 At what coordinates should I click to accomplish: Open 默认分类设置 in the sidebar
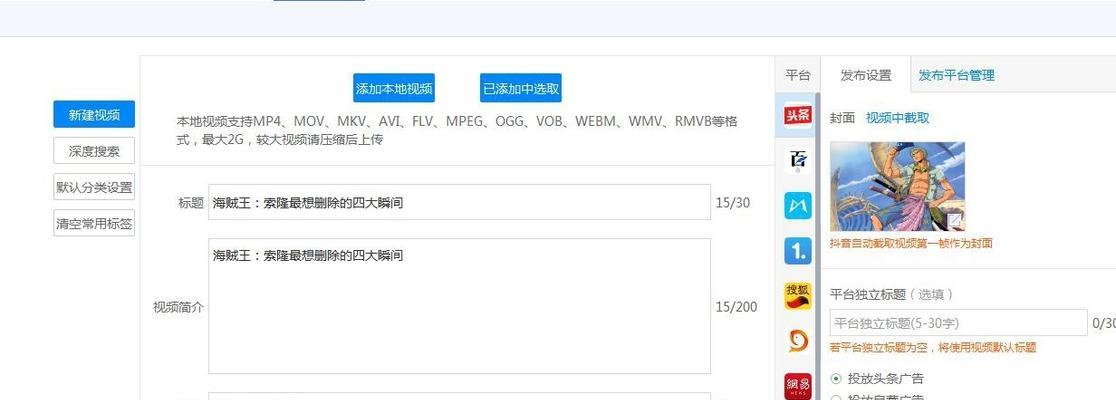(x=94, y=187)
